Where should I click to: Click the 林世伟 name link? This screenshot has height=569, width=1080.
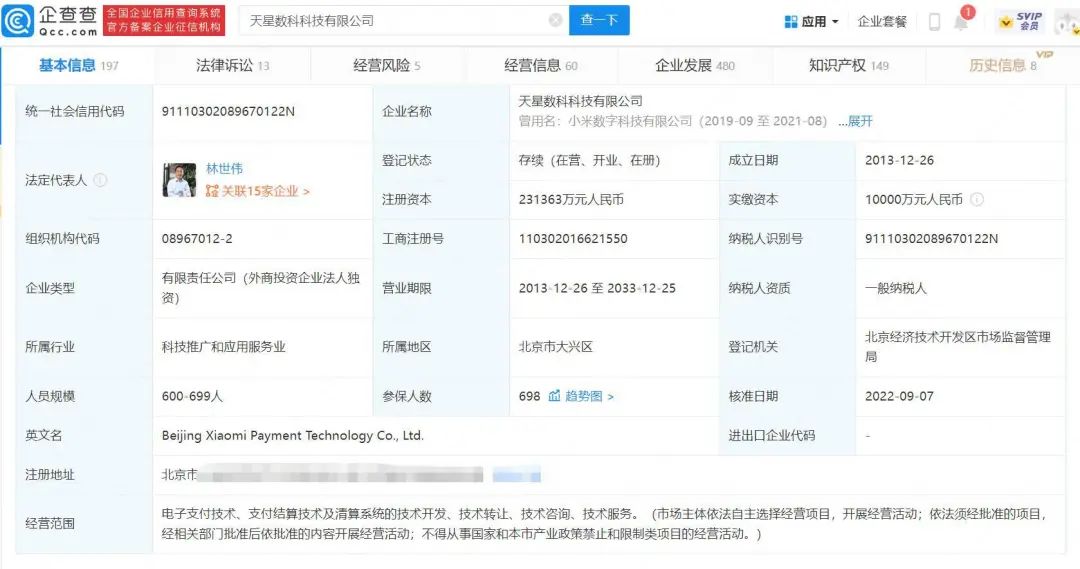click(224, 168)
